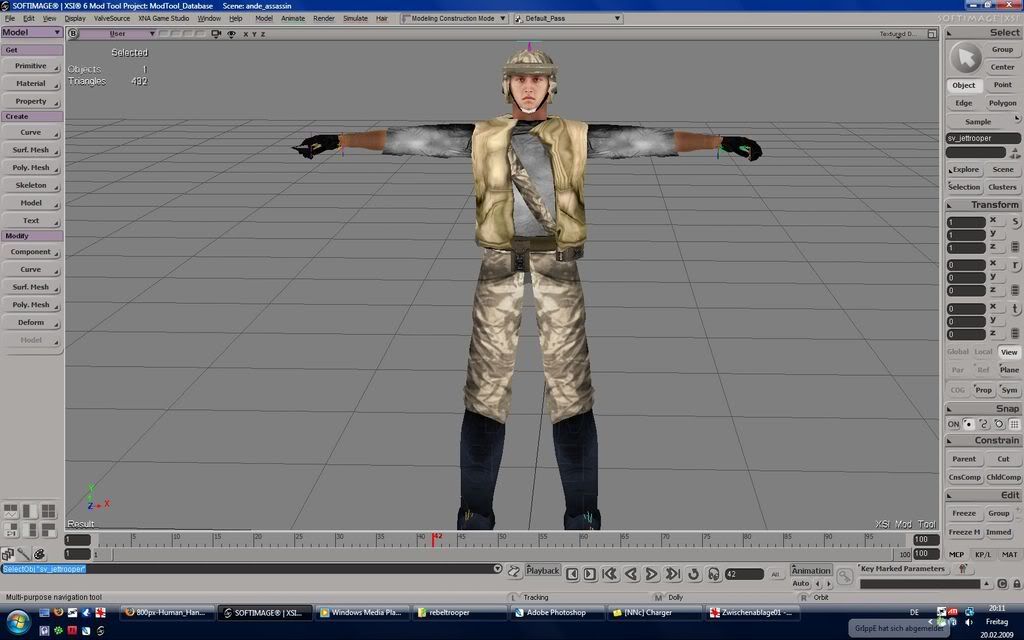Screen dimensions: 1024x640
Task: Open ValveSource menu
Action: coord(112,18)
